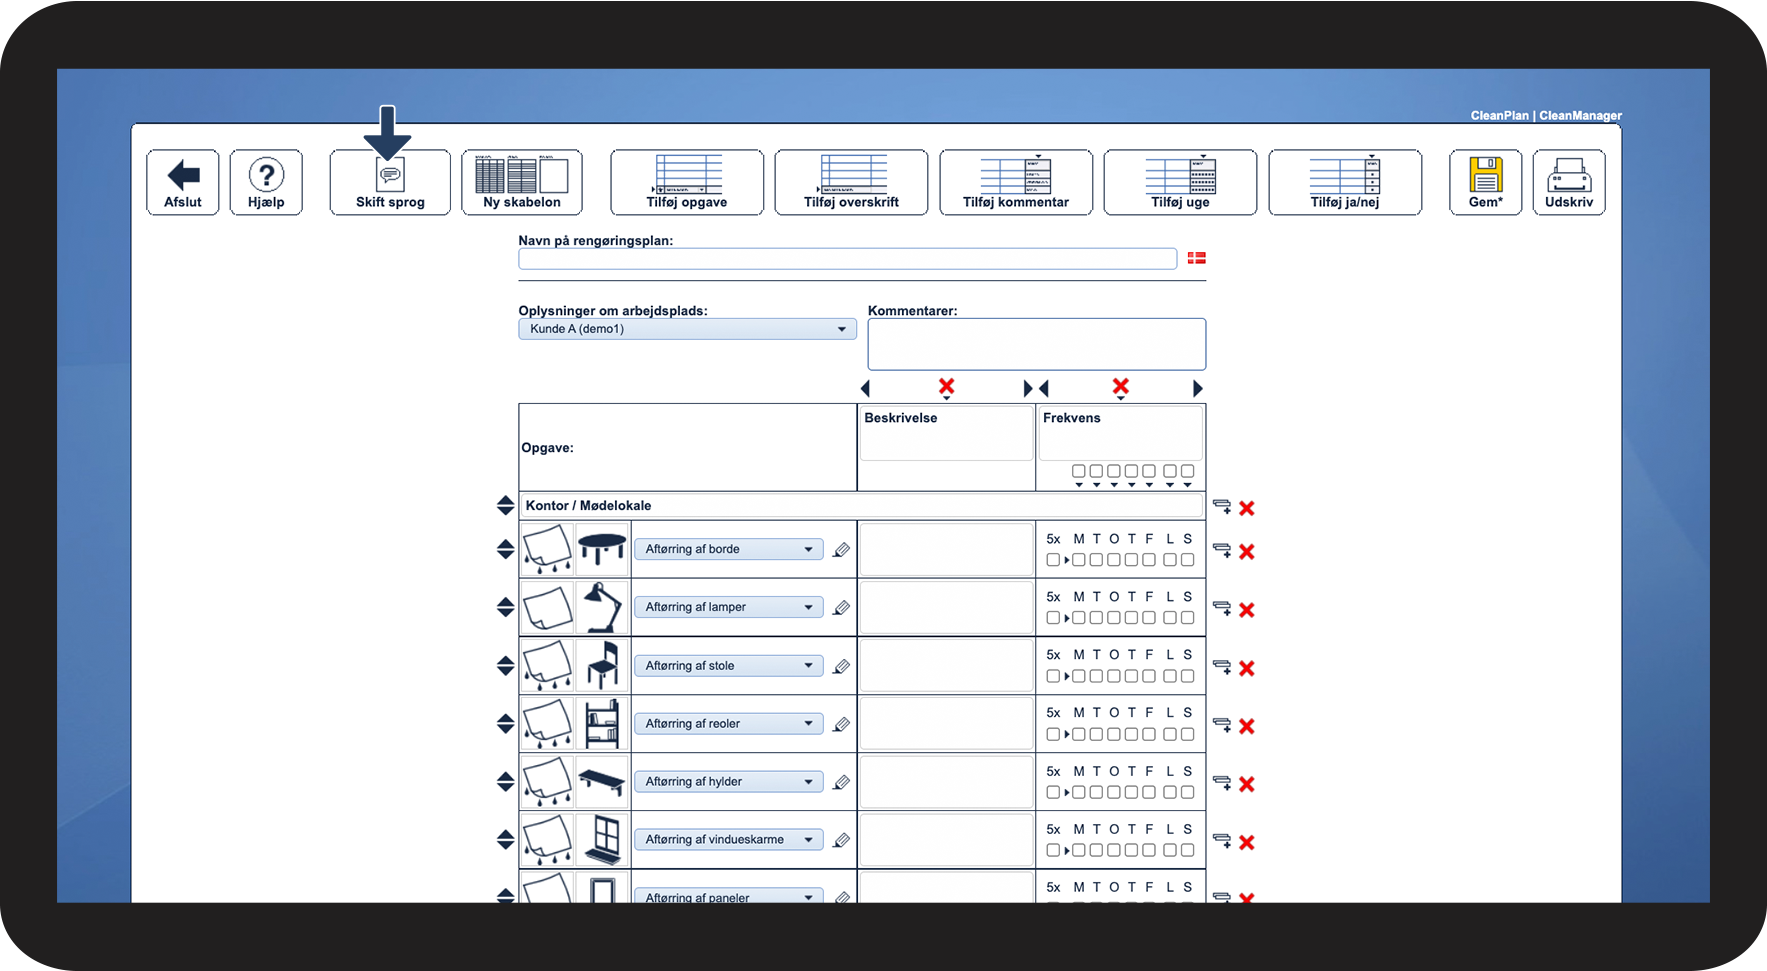Expand the Aftørring af vindueskarme dropdown
Viewport: 1767px width, 971px height.
pos(729,839)
